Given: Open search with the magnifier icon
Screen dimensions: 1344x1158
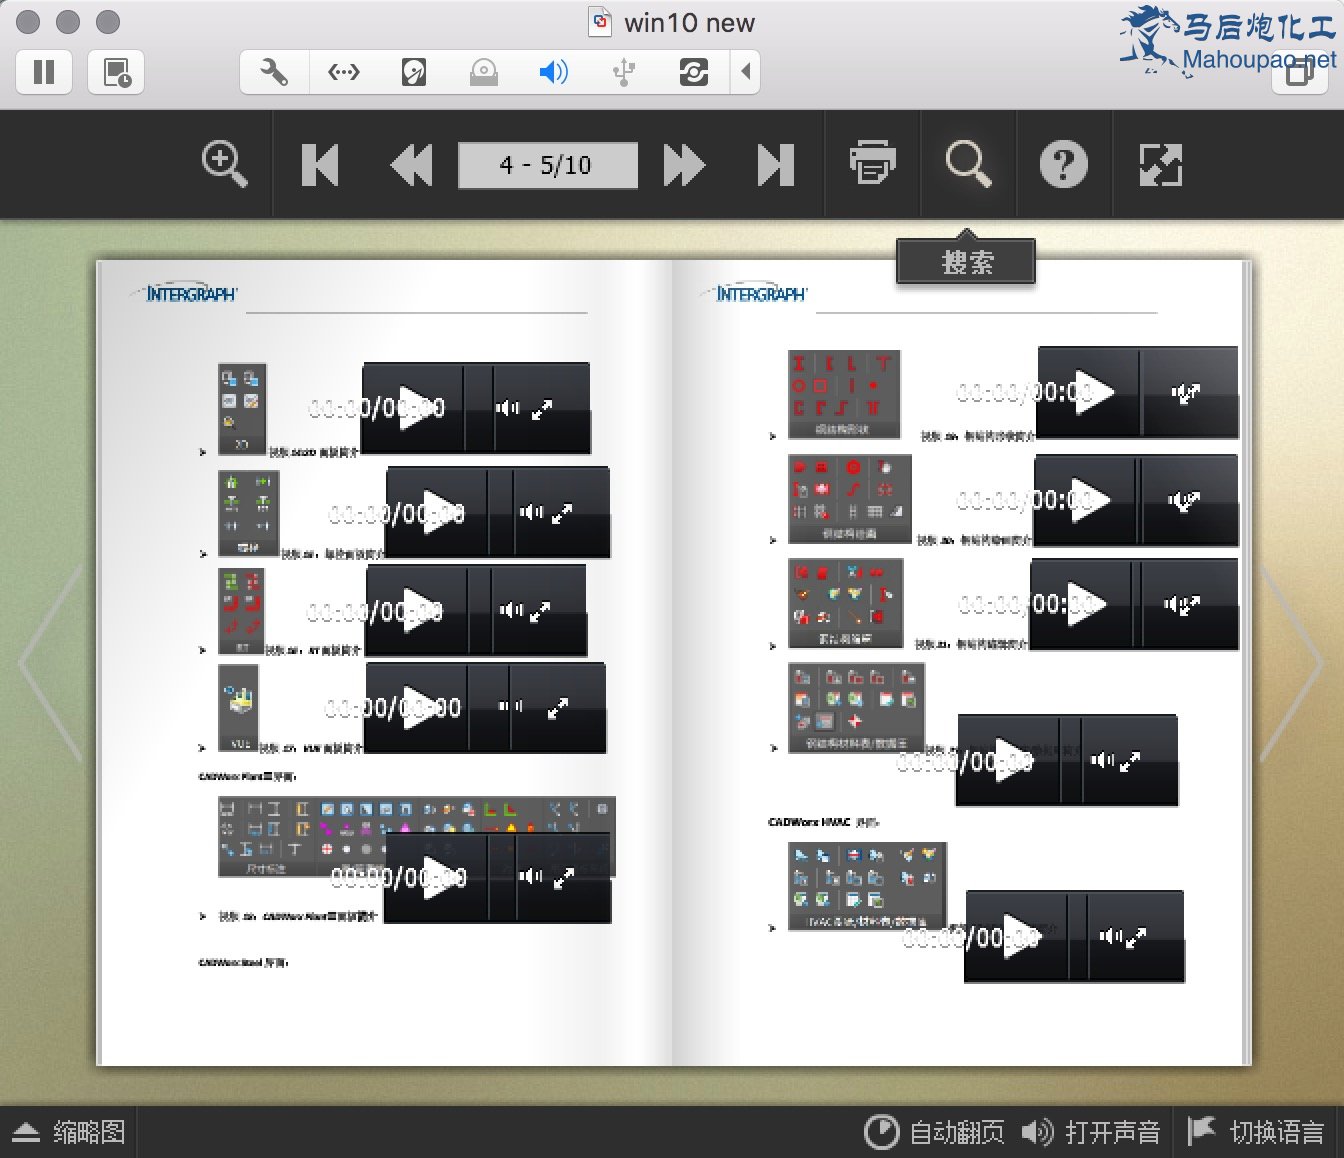Looking at the screenshot, I should pyautogui.click(x=968, y=164).
